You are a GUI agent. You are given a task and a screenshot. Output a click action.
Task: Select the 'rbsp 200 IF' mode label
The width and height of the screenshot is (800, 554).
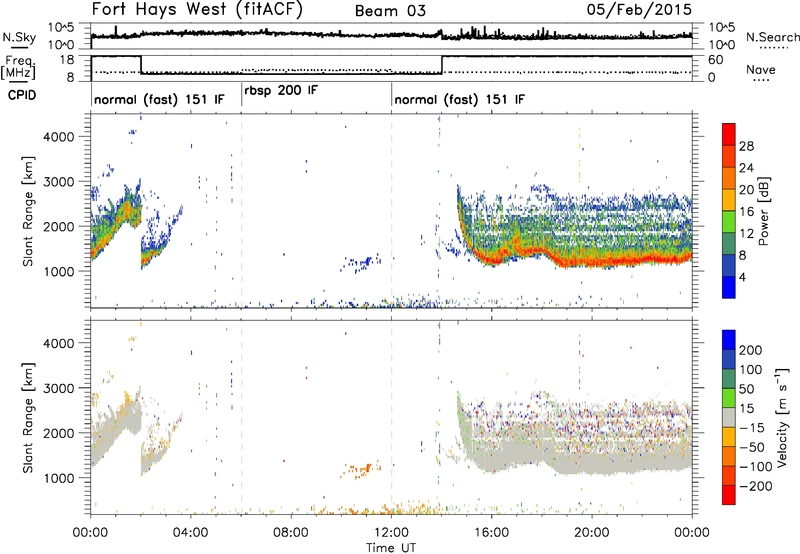281,90
